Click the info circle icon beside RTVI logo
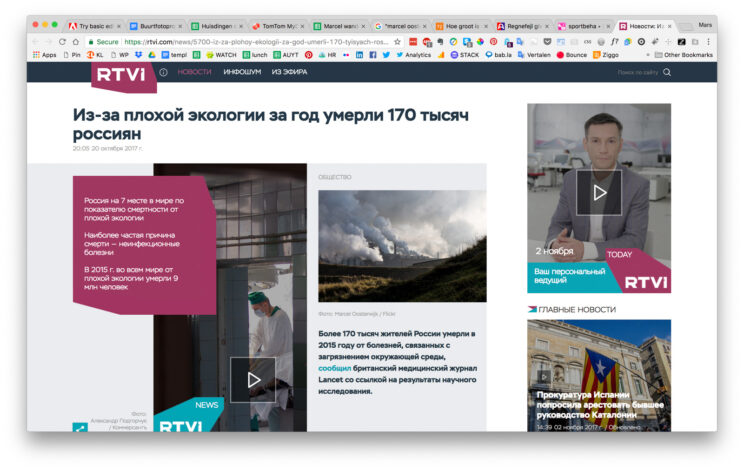This screenshot has height=470, width=744. point(163,72)
